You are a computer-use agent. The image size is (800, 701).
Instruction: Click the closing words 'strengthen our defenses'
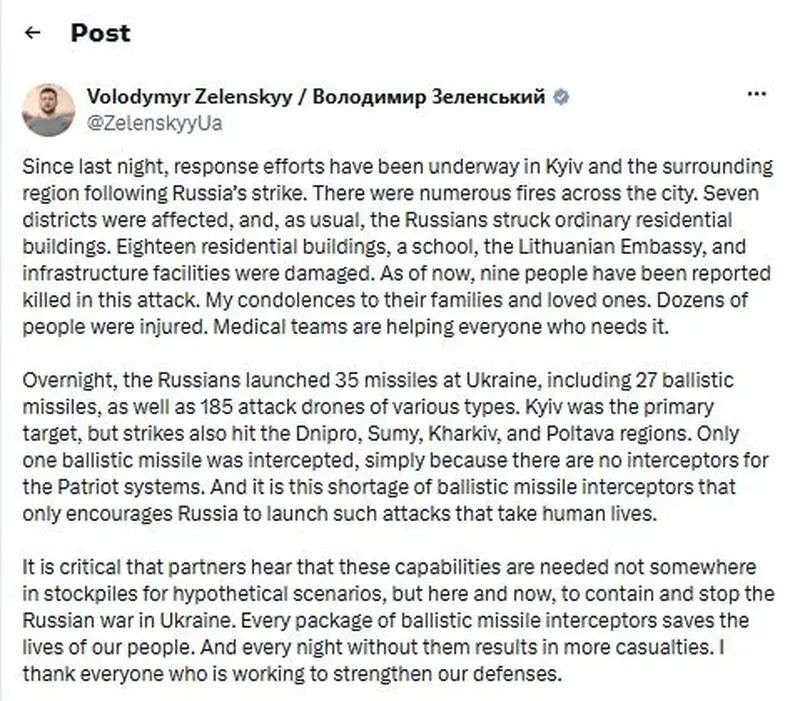point(446,673)
